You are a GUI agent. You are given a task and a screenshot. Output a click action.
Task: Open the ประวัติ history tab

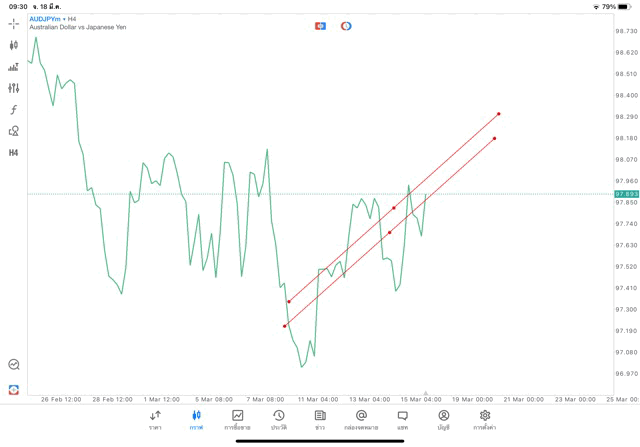pyautogui.click(x=279, y=420)
